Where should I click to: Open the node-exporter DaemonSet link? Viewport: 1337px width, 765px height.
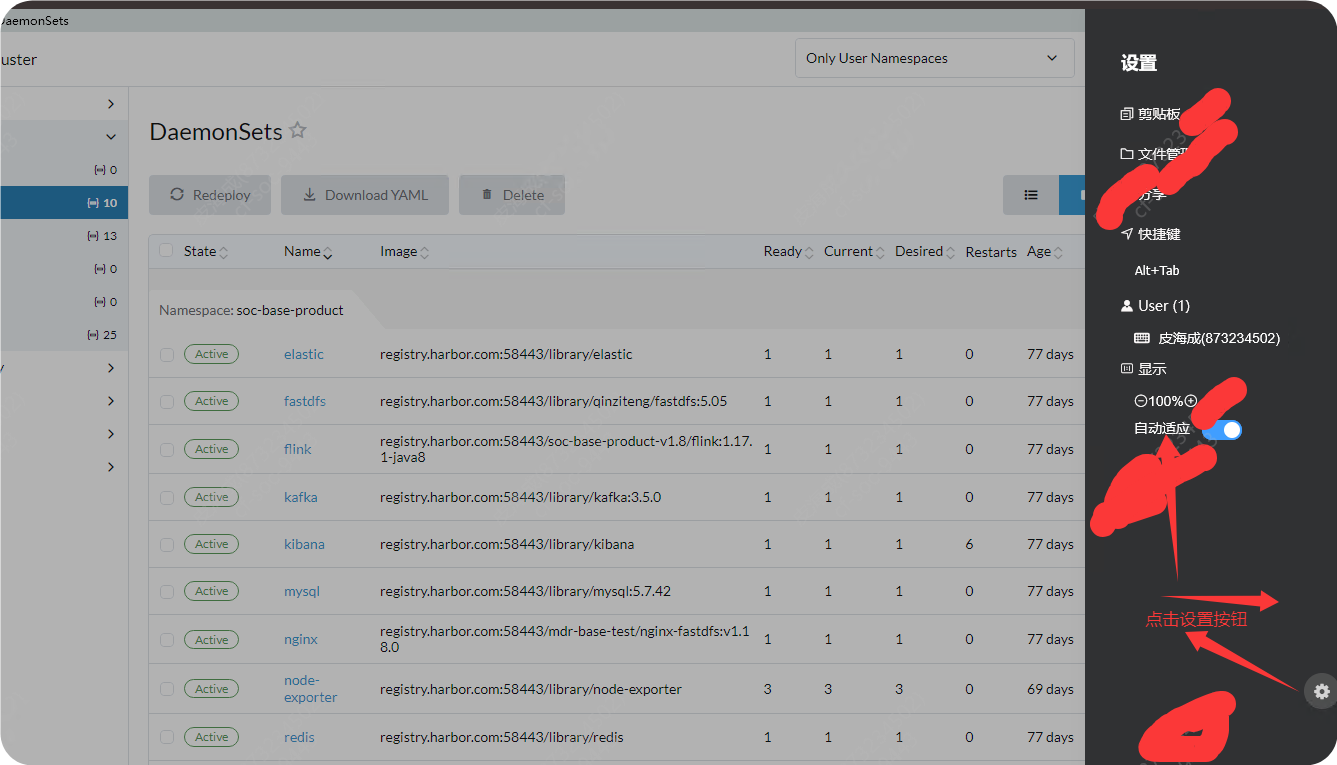coord(311,689)
